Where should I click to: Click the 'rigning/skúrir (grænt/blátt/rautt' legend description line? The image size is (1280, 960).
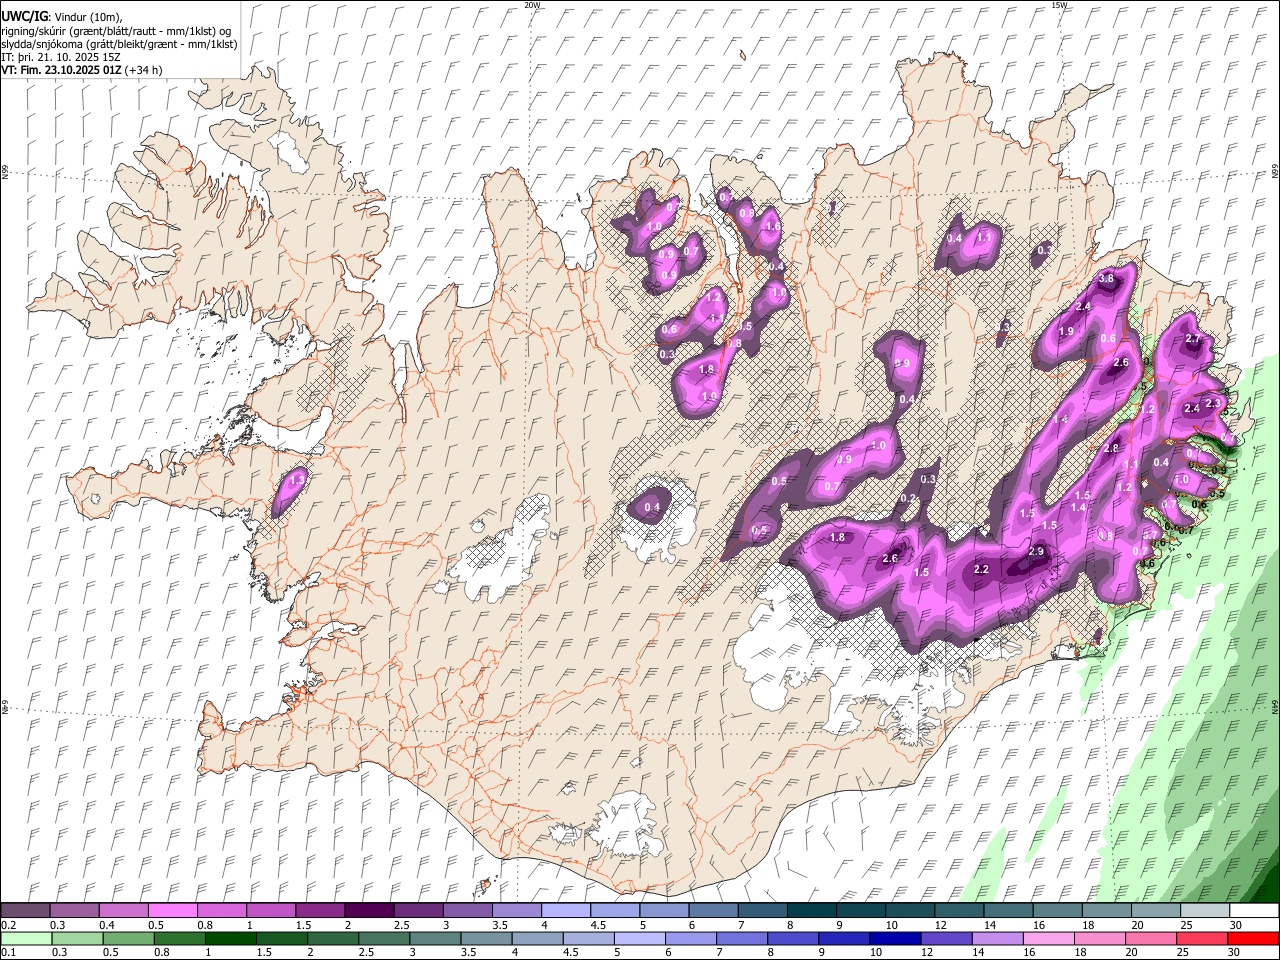(118, 31)
